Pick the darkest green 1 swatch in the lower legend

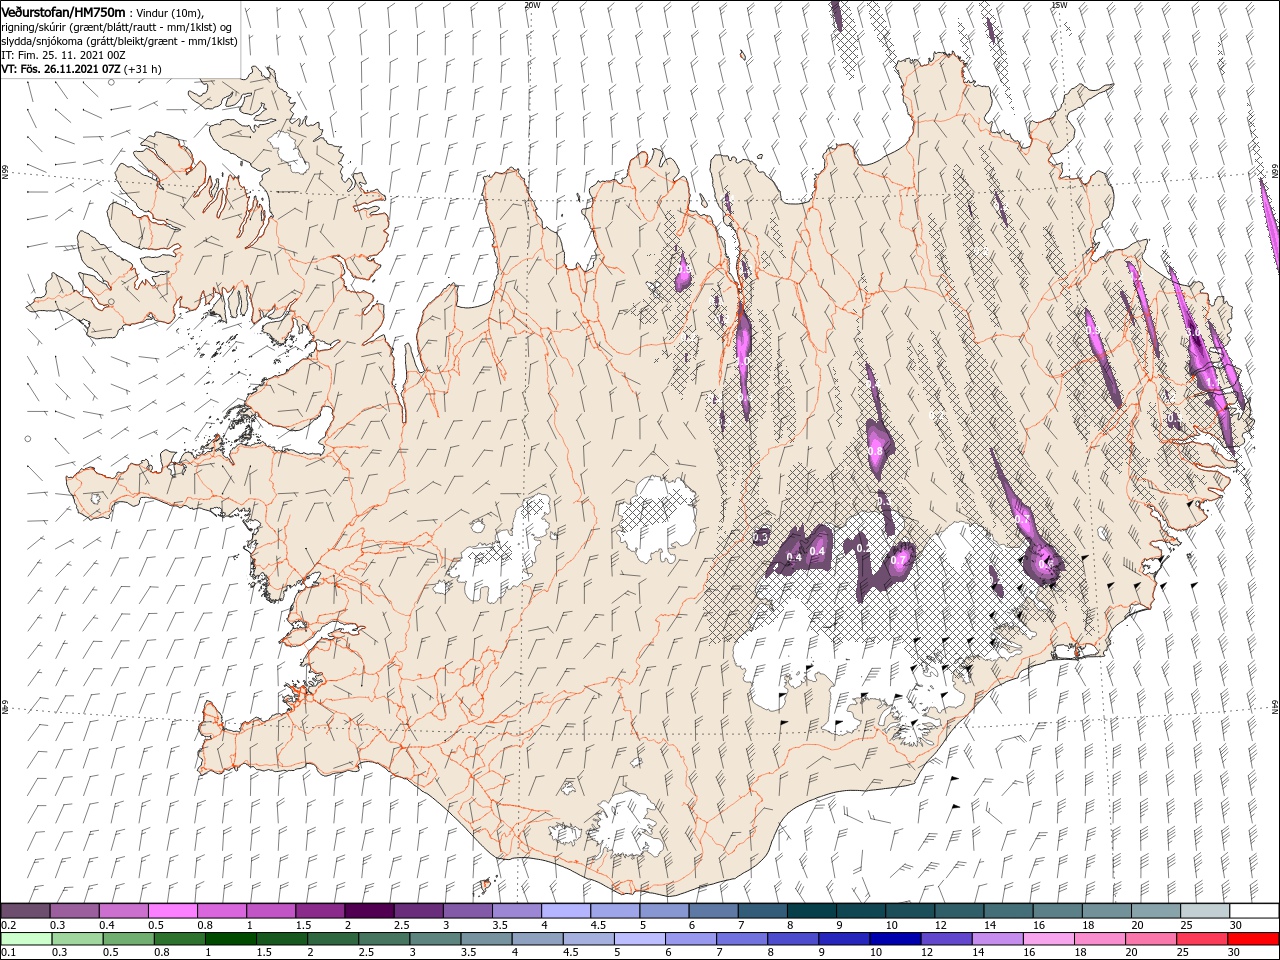[x=231, y=939]
